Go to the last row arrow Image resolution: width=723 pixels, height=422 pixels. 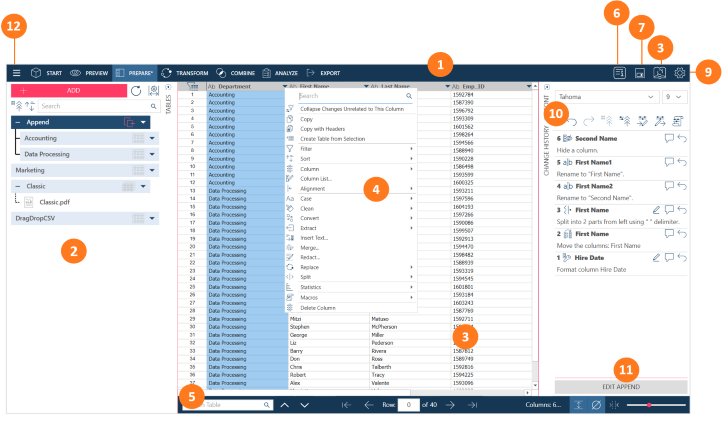click(472, 404)
